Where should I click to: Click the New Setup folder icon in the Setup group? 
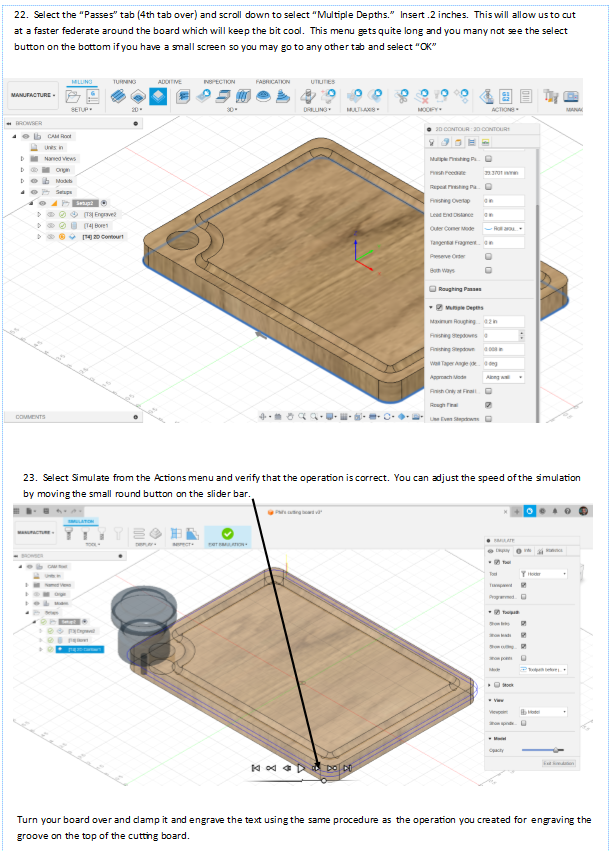tap(73, 96)
